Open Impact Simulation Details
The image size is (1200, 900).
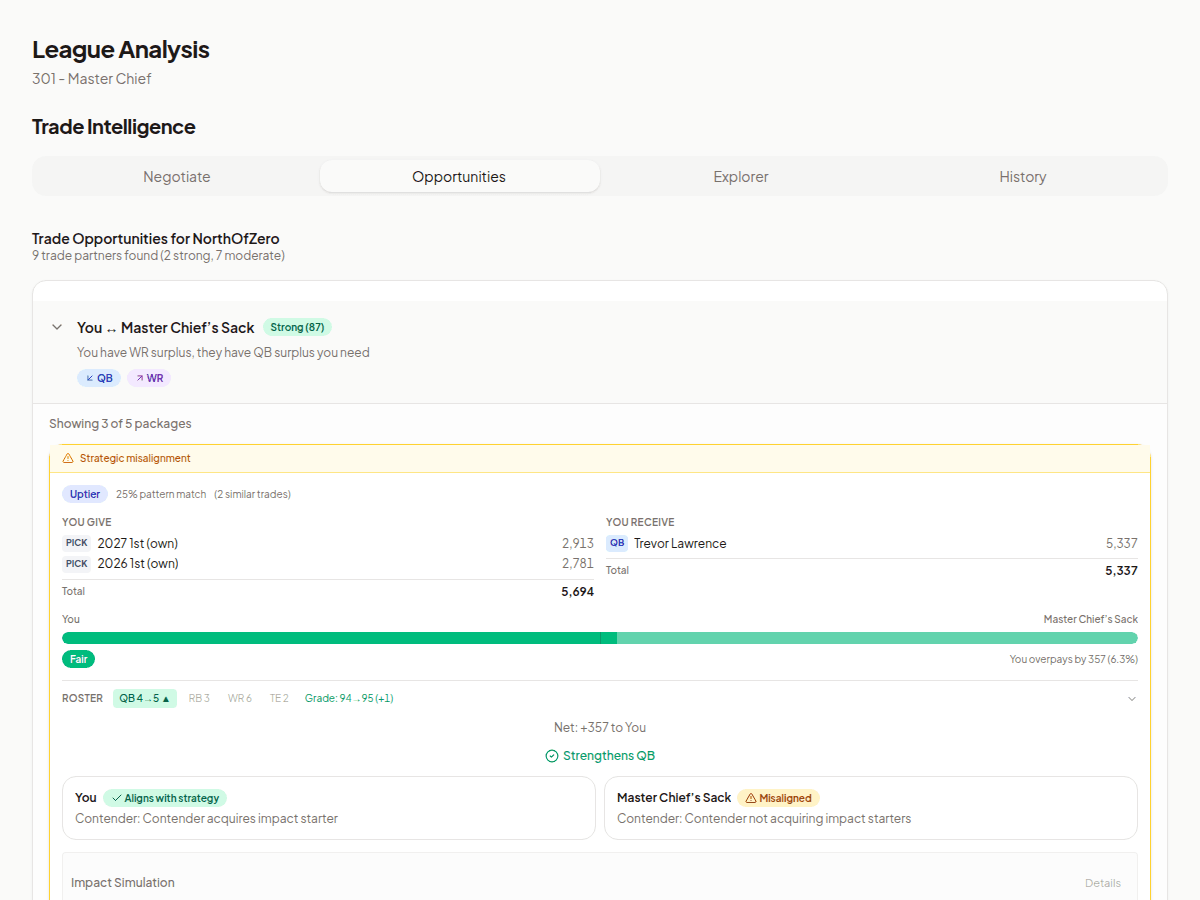(1102, 883)
